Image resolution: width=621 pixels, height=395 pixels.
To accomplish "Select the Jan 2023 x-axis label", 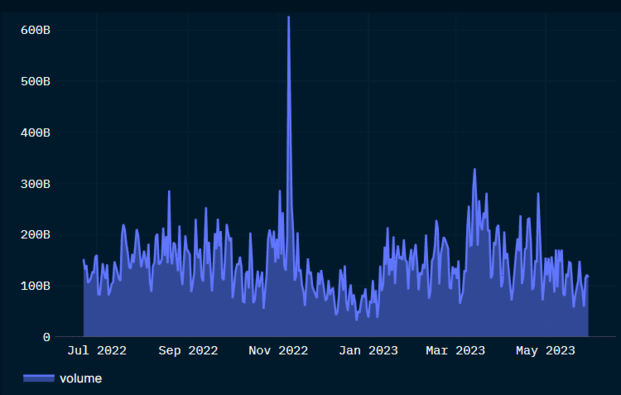I will coord(368,351).
